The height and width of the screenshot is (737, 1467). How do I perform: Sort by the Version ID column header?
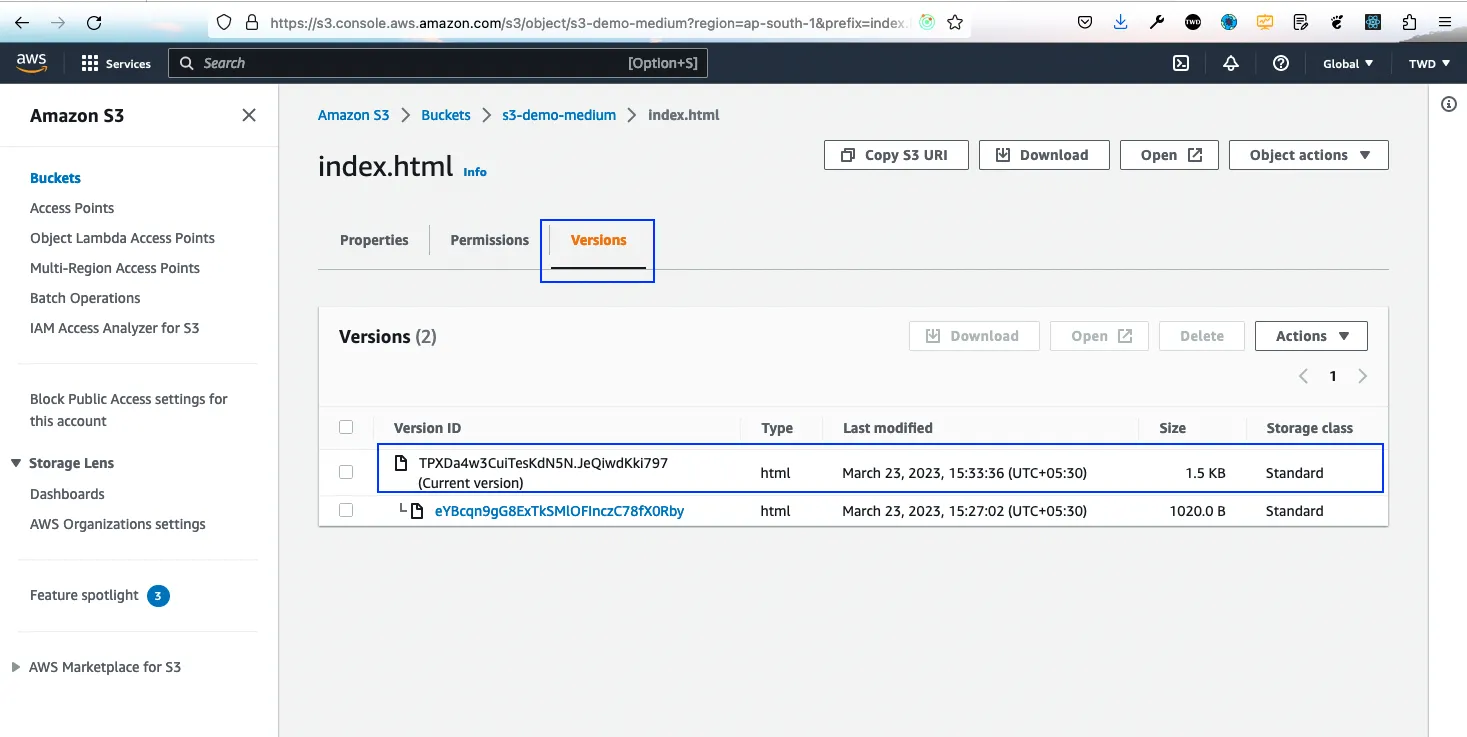427,428
